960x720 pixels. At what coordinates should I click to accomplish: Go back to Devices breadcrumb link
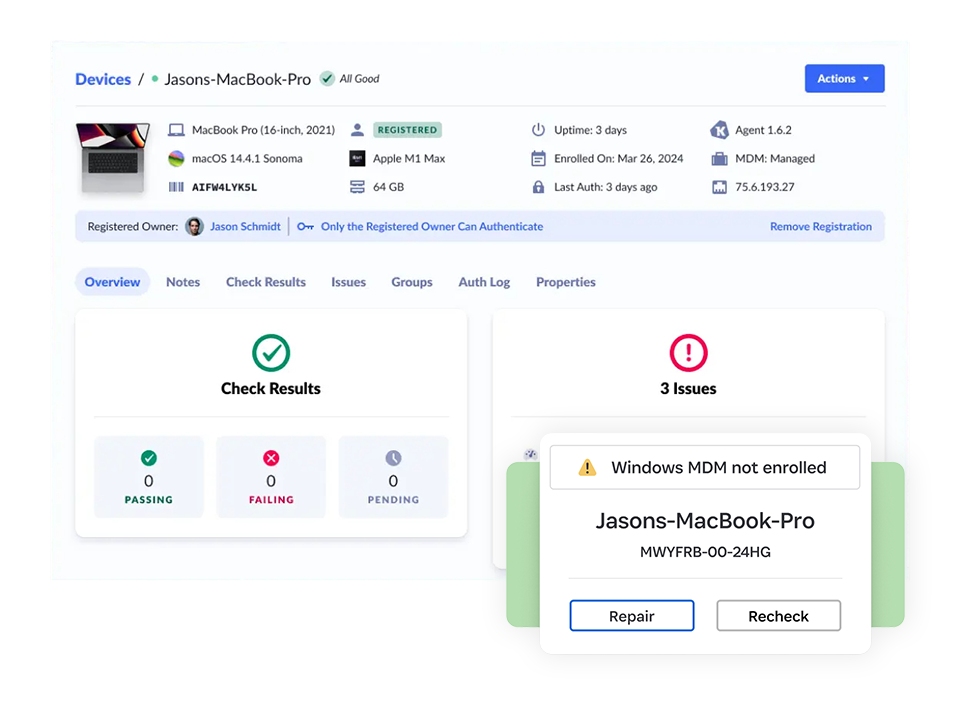103,79
